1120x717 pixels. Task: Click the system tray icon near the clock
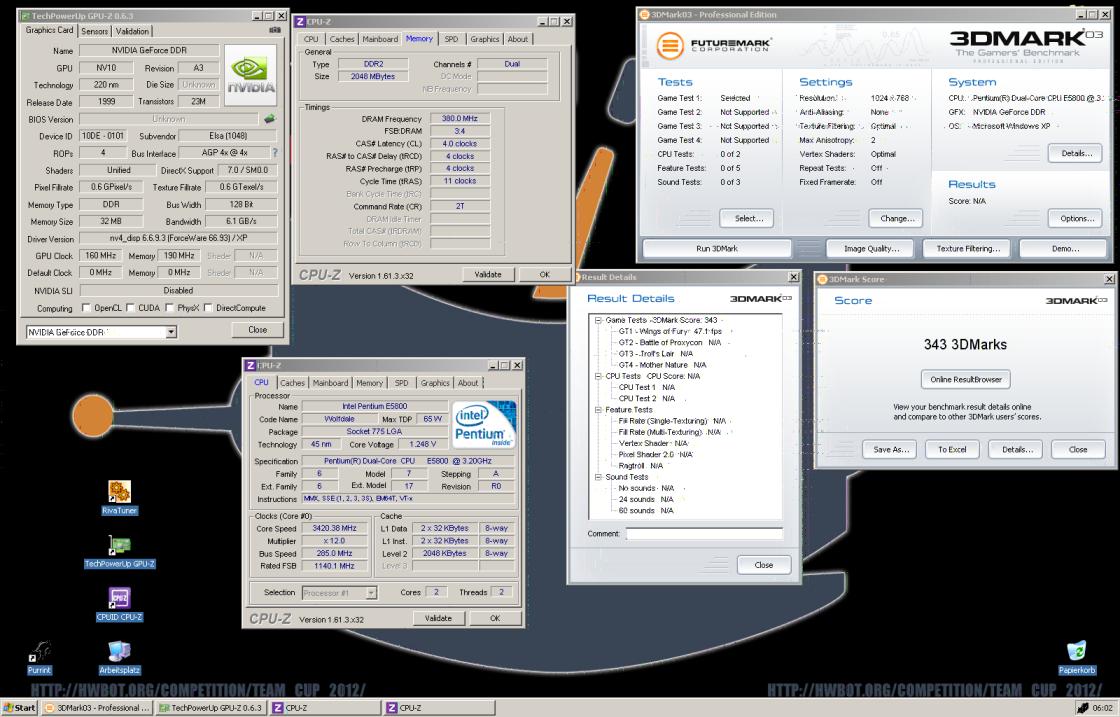click(1083, 708)
